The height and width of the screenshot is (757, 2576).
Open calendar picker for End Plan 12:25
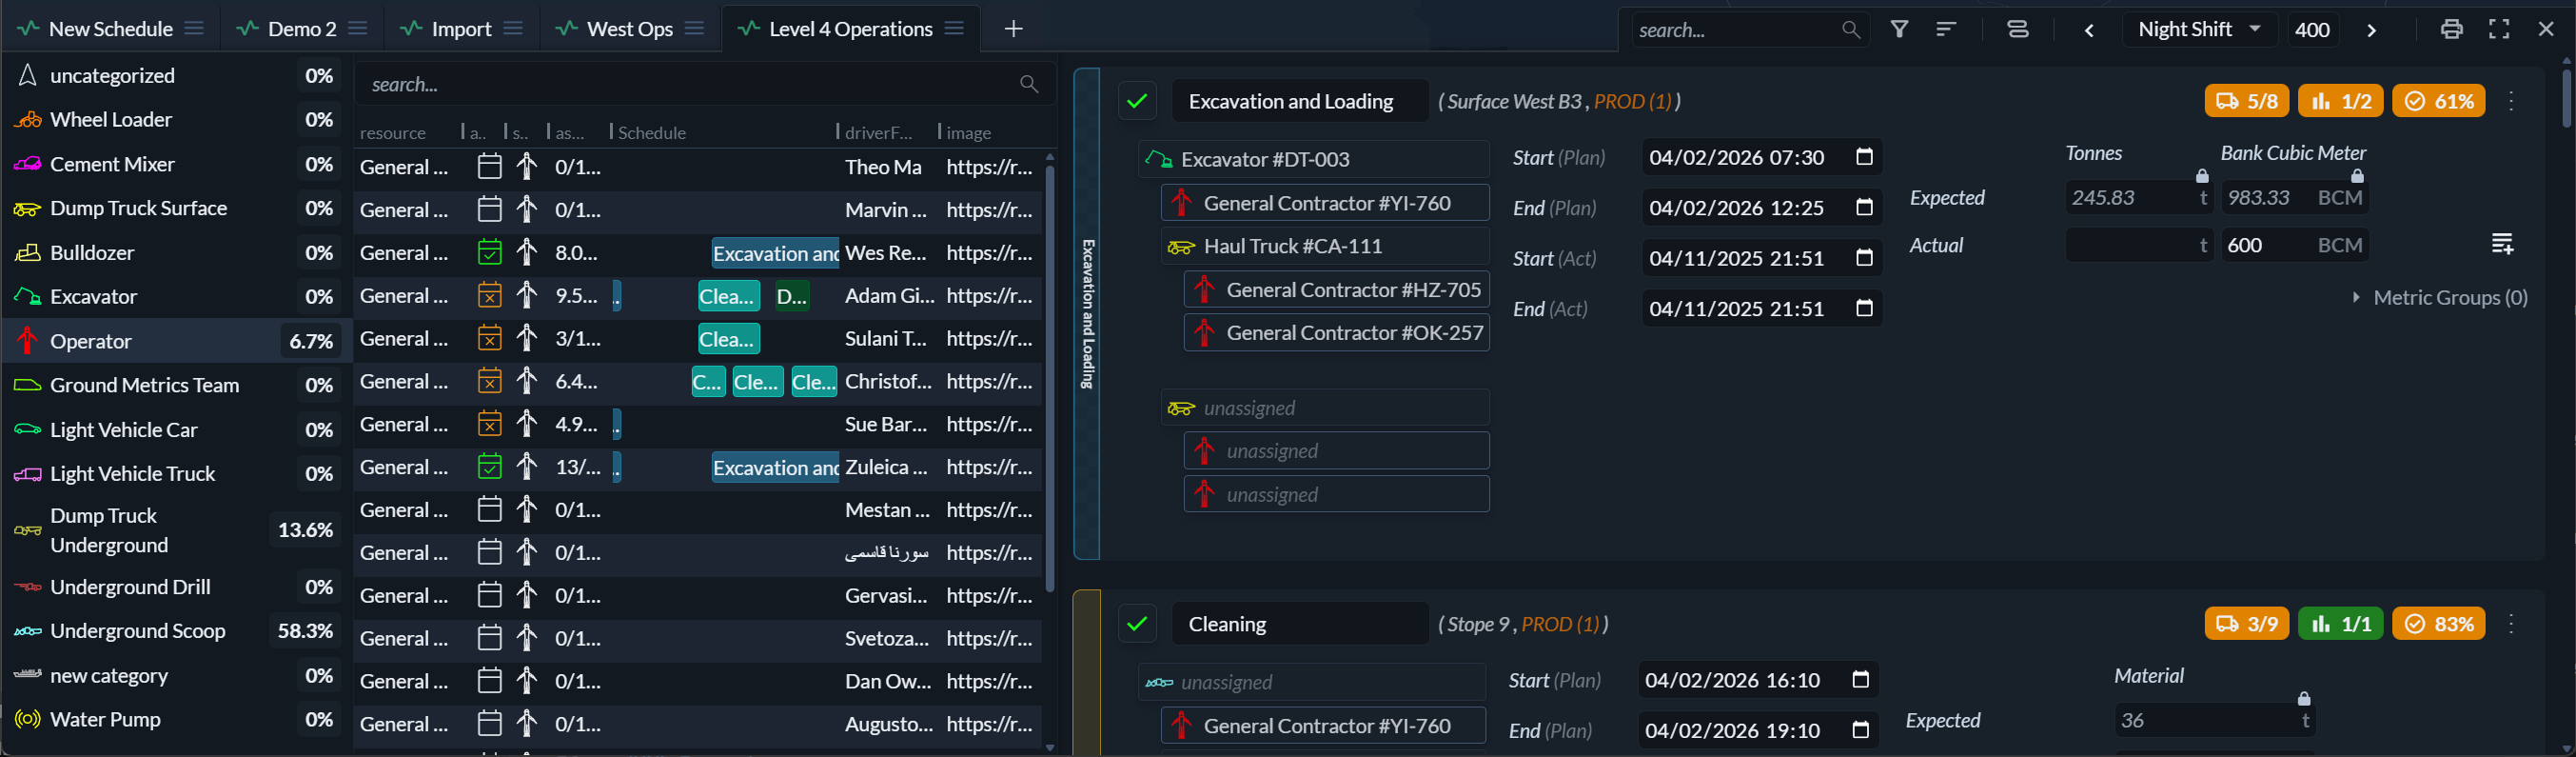click(x=1864, y=207)
